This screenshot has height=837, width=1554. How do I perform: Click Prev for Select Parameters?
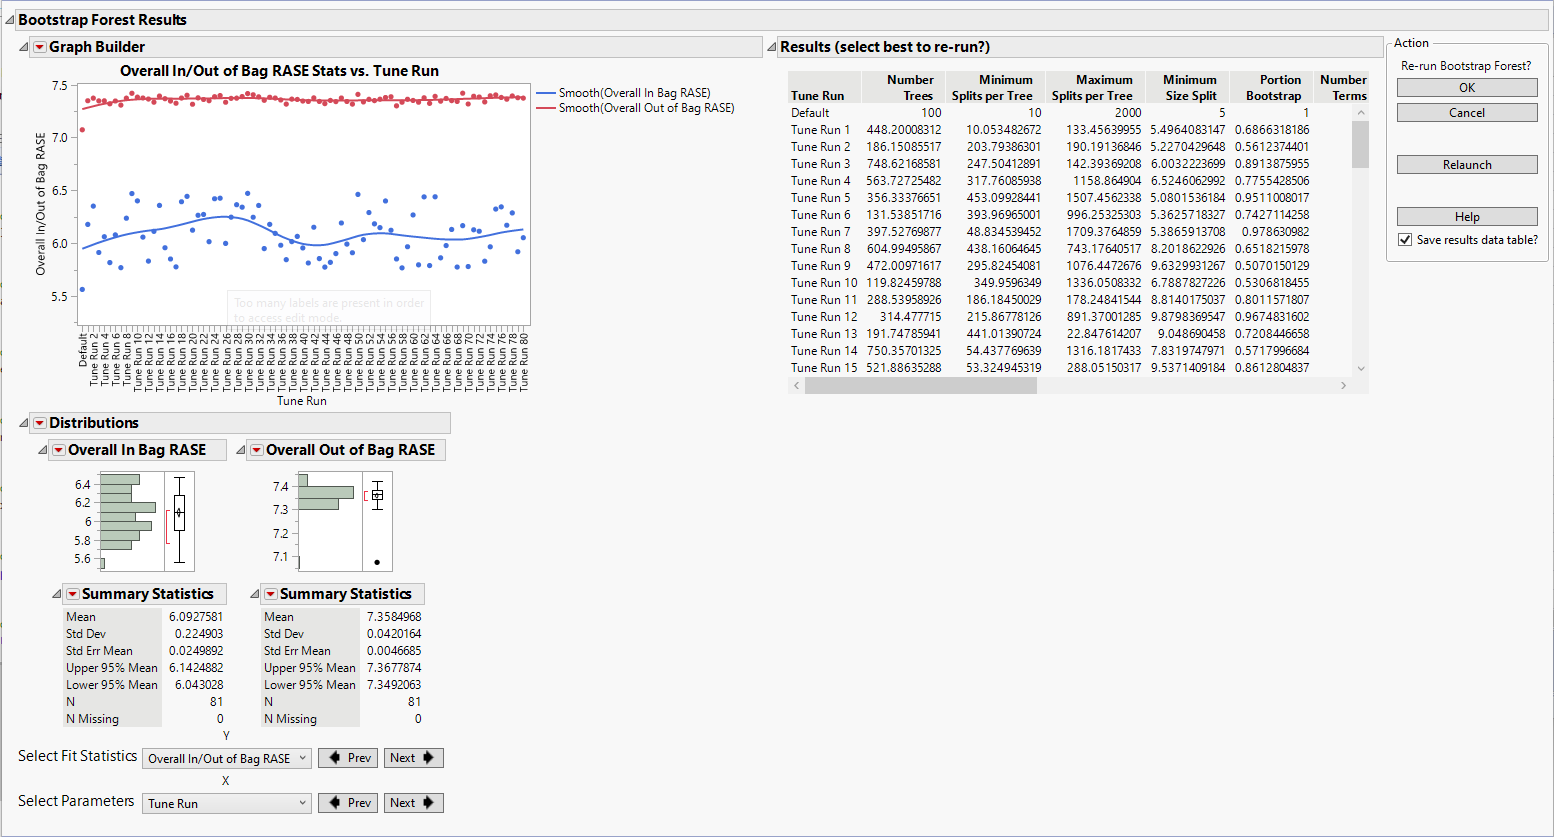tap(348, 802)
